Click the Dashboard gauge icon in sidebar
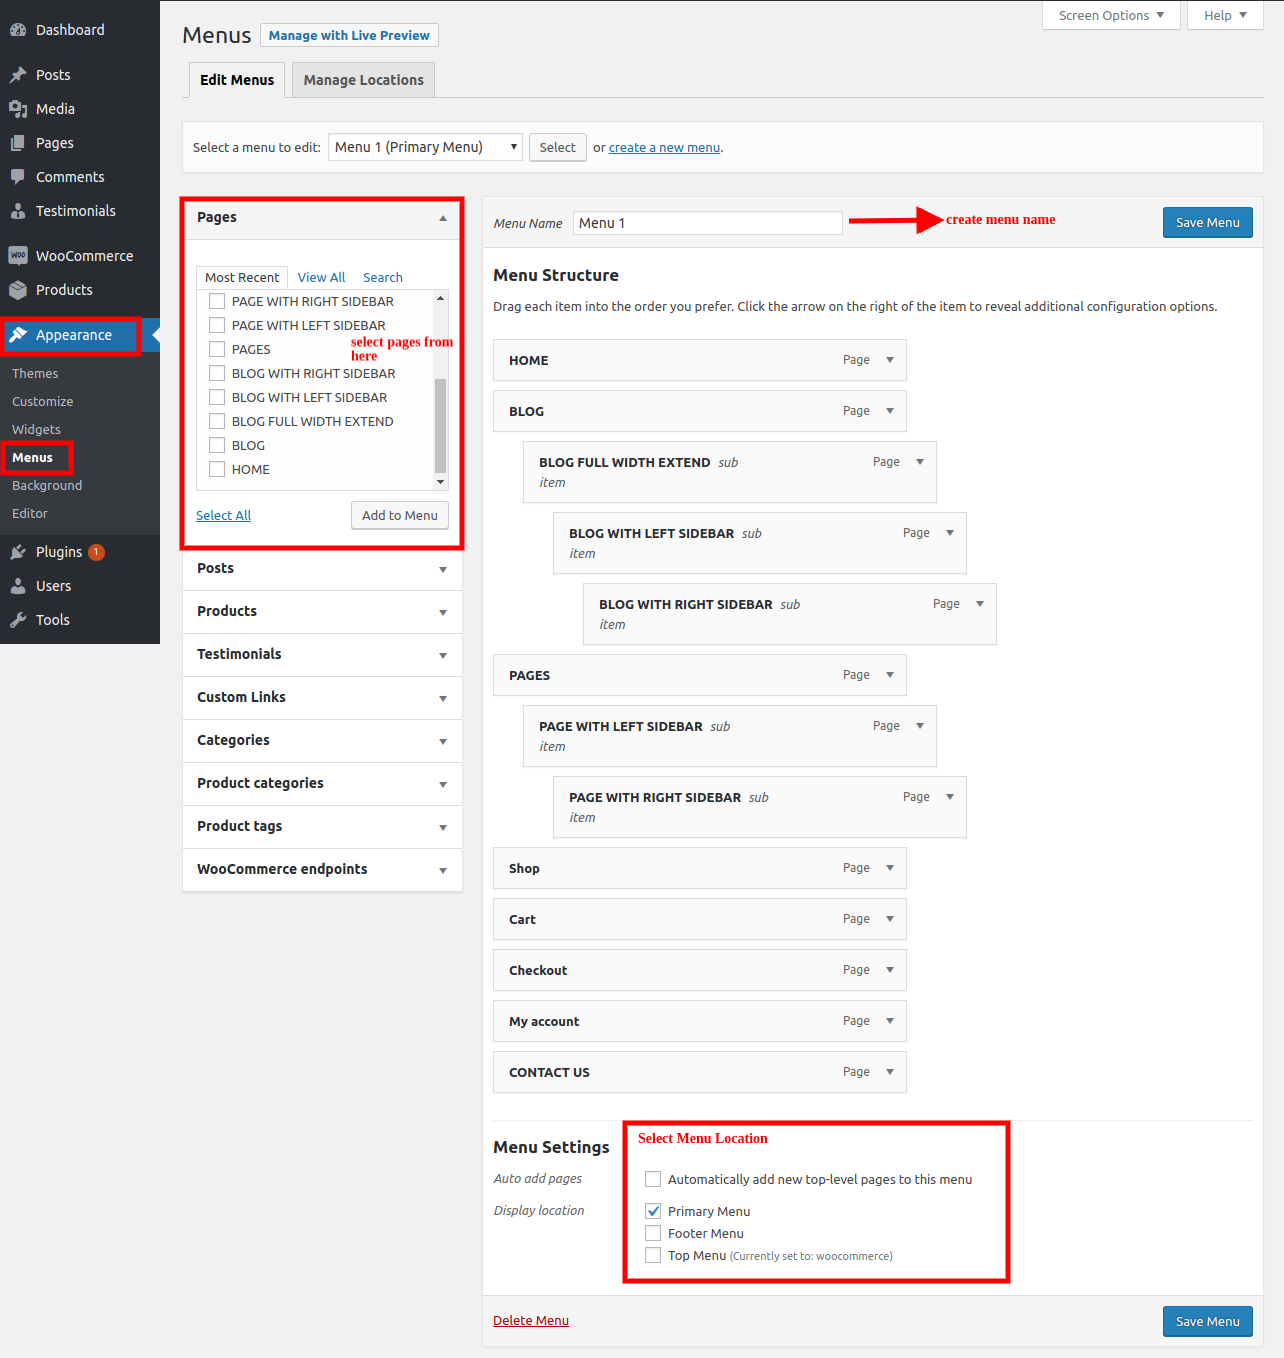Image resolution: width=1284 pixels, height=1358 pixels. coord(18,30)
